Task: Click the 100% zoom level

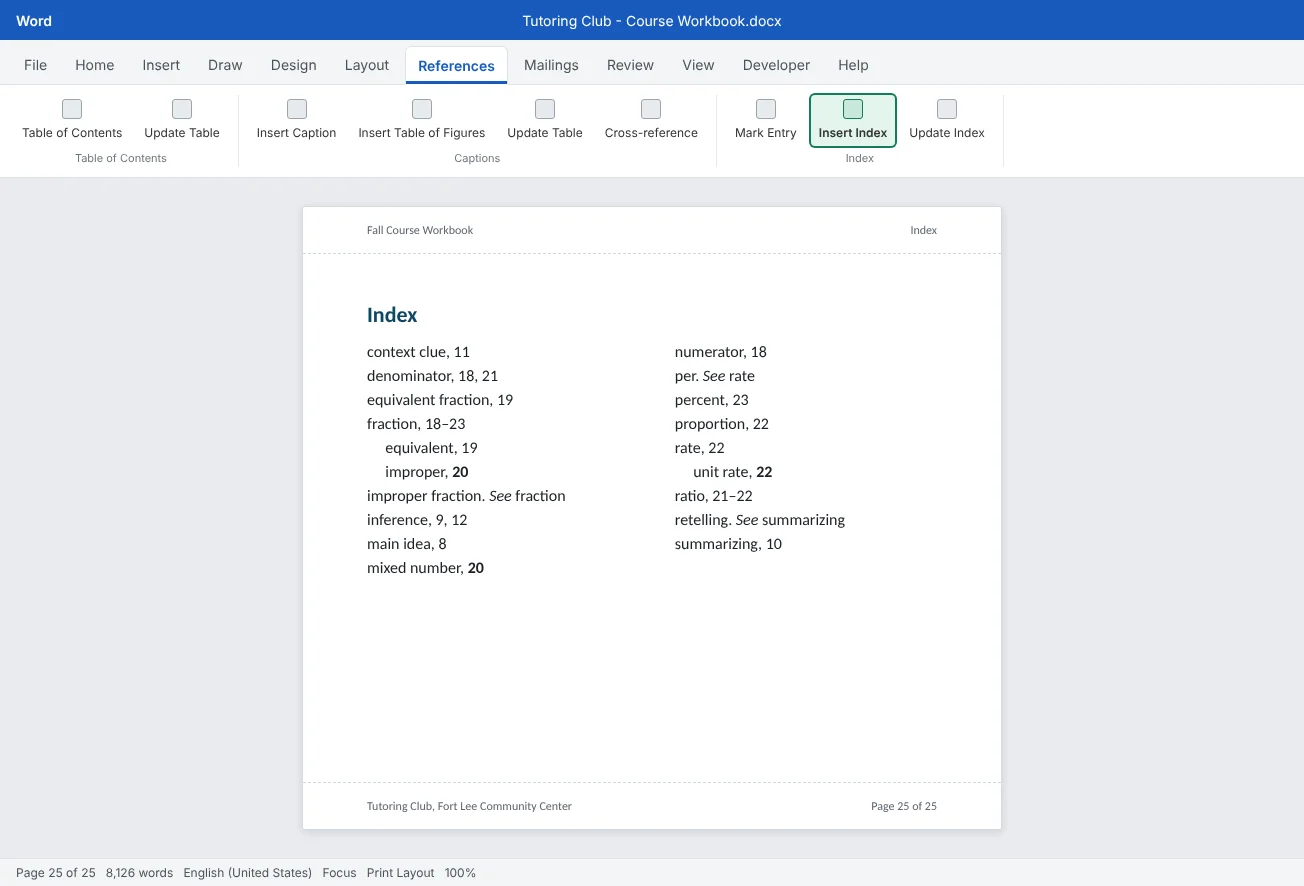Action: [x=460, y=873]
